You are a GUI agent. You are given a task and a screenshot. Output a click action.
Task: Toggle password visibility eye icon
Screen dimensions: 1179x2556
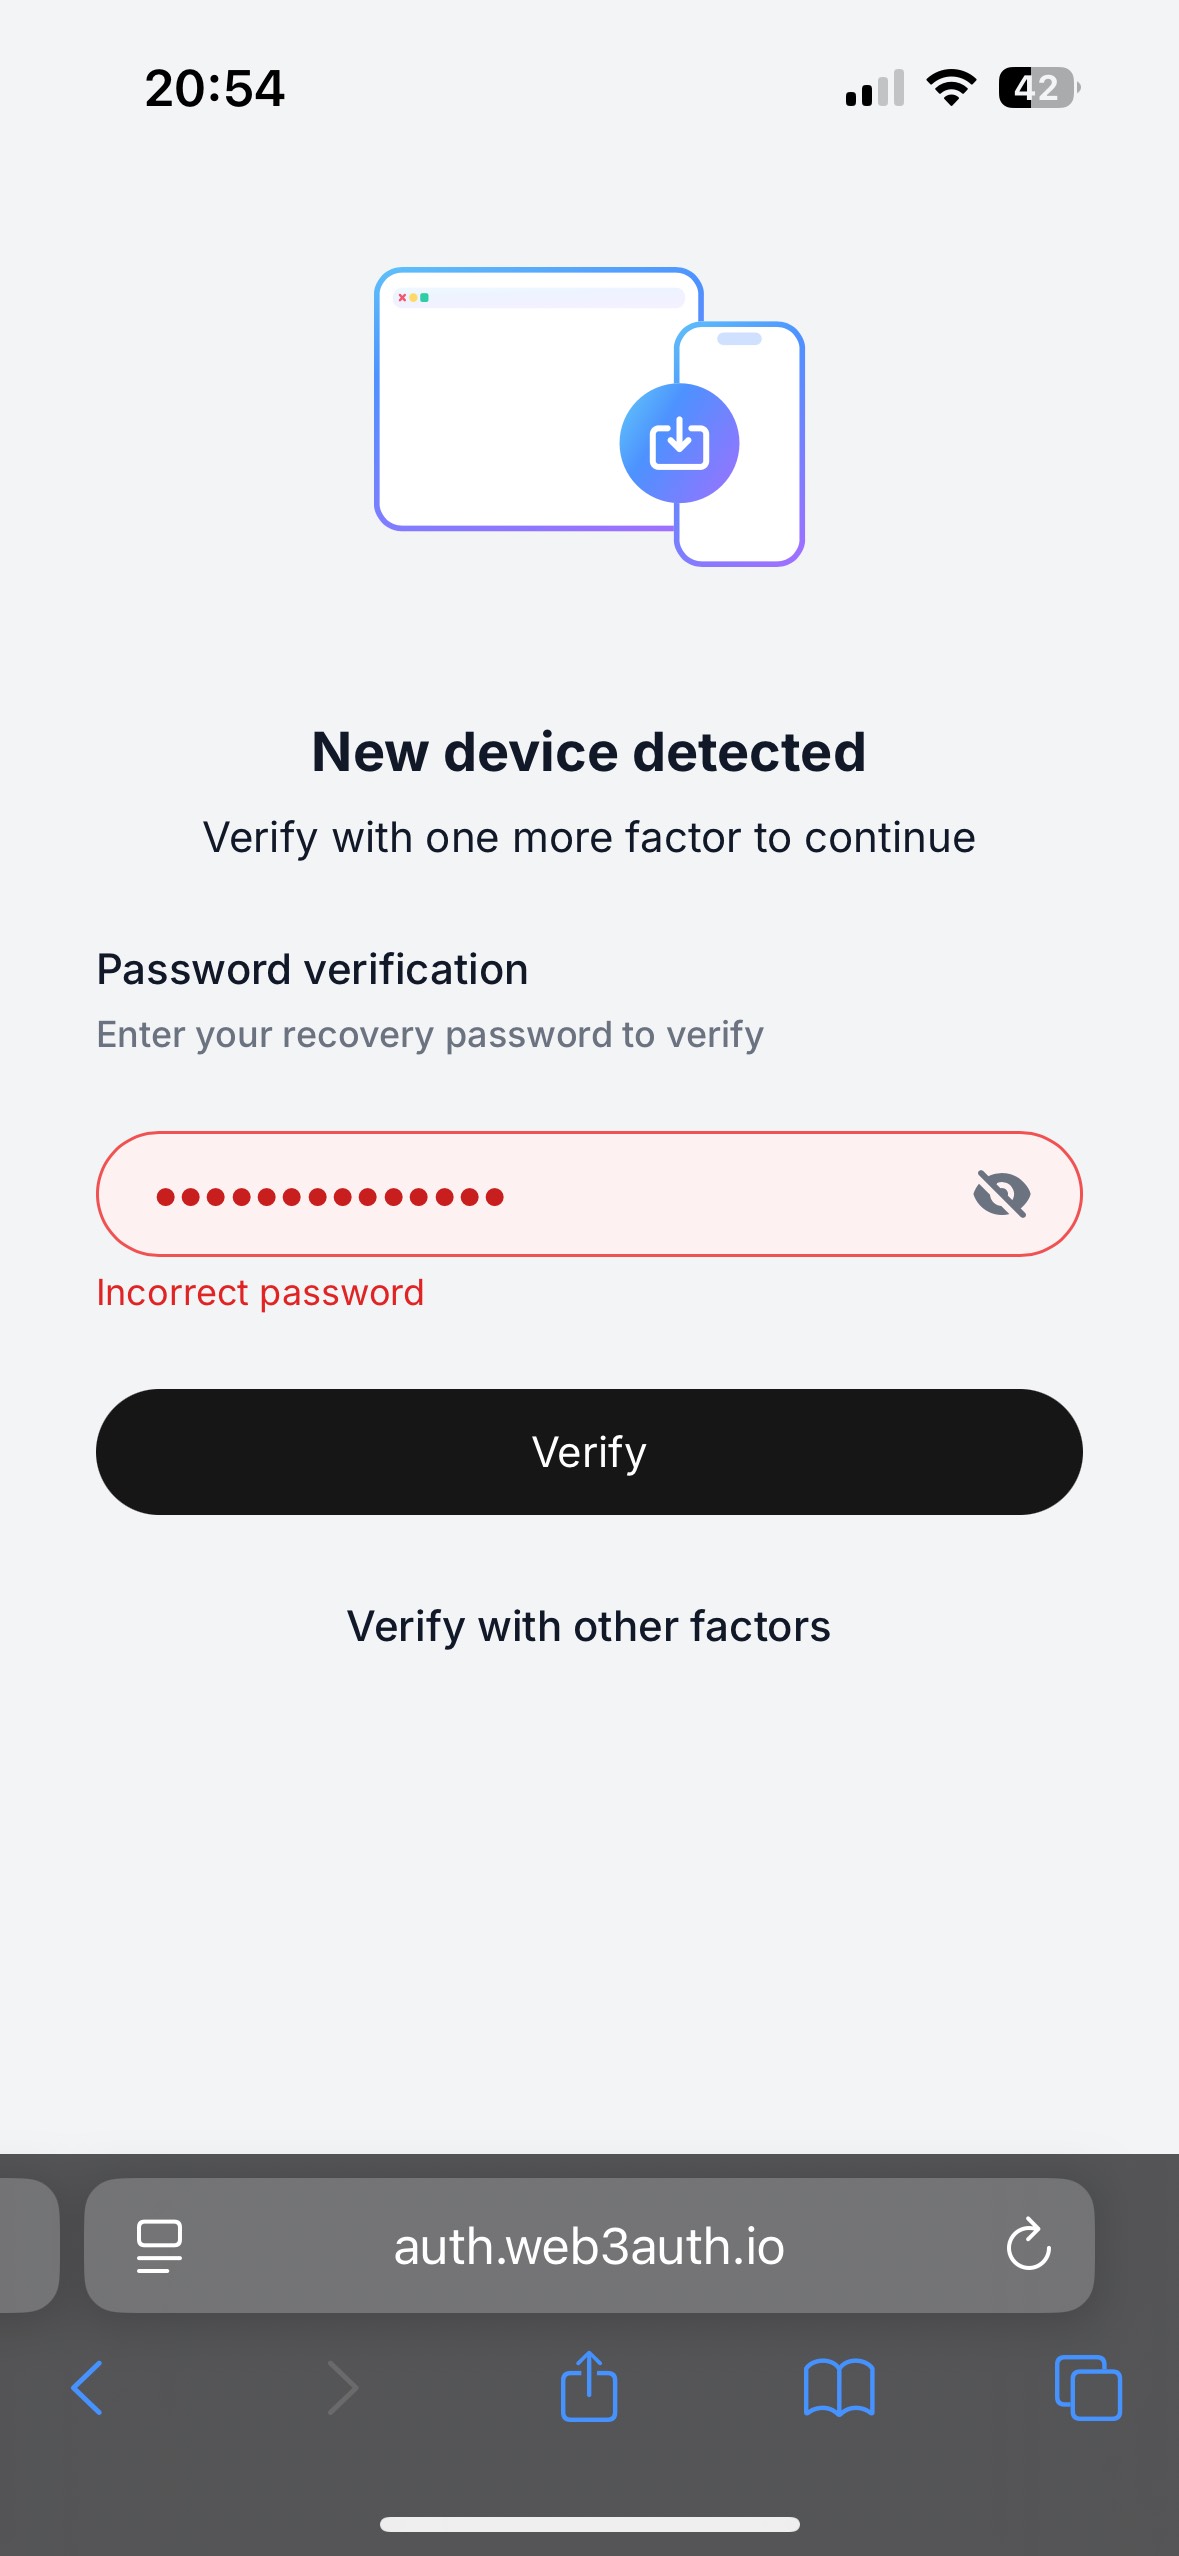tap(1002, 1194)
